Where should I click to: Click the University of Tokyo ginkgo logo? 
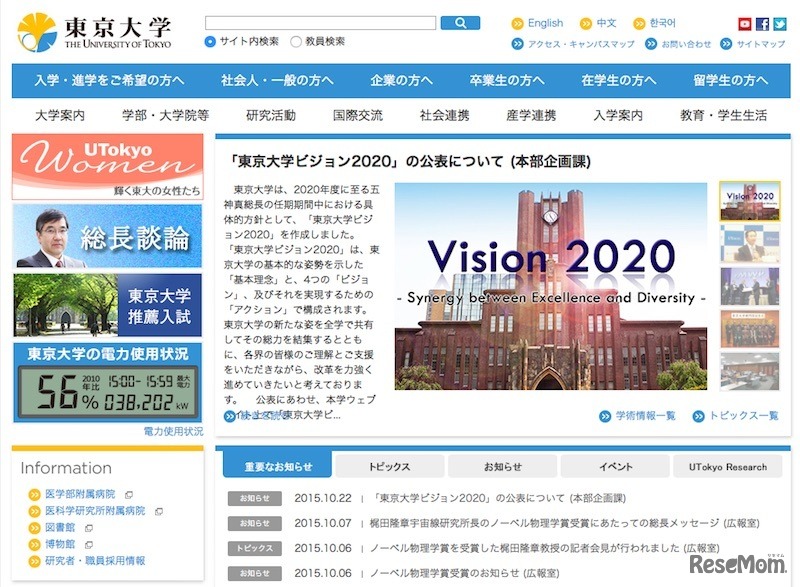pos(37,31)
